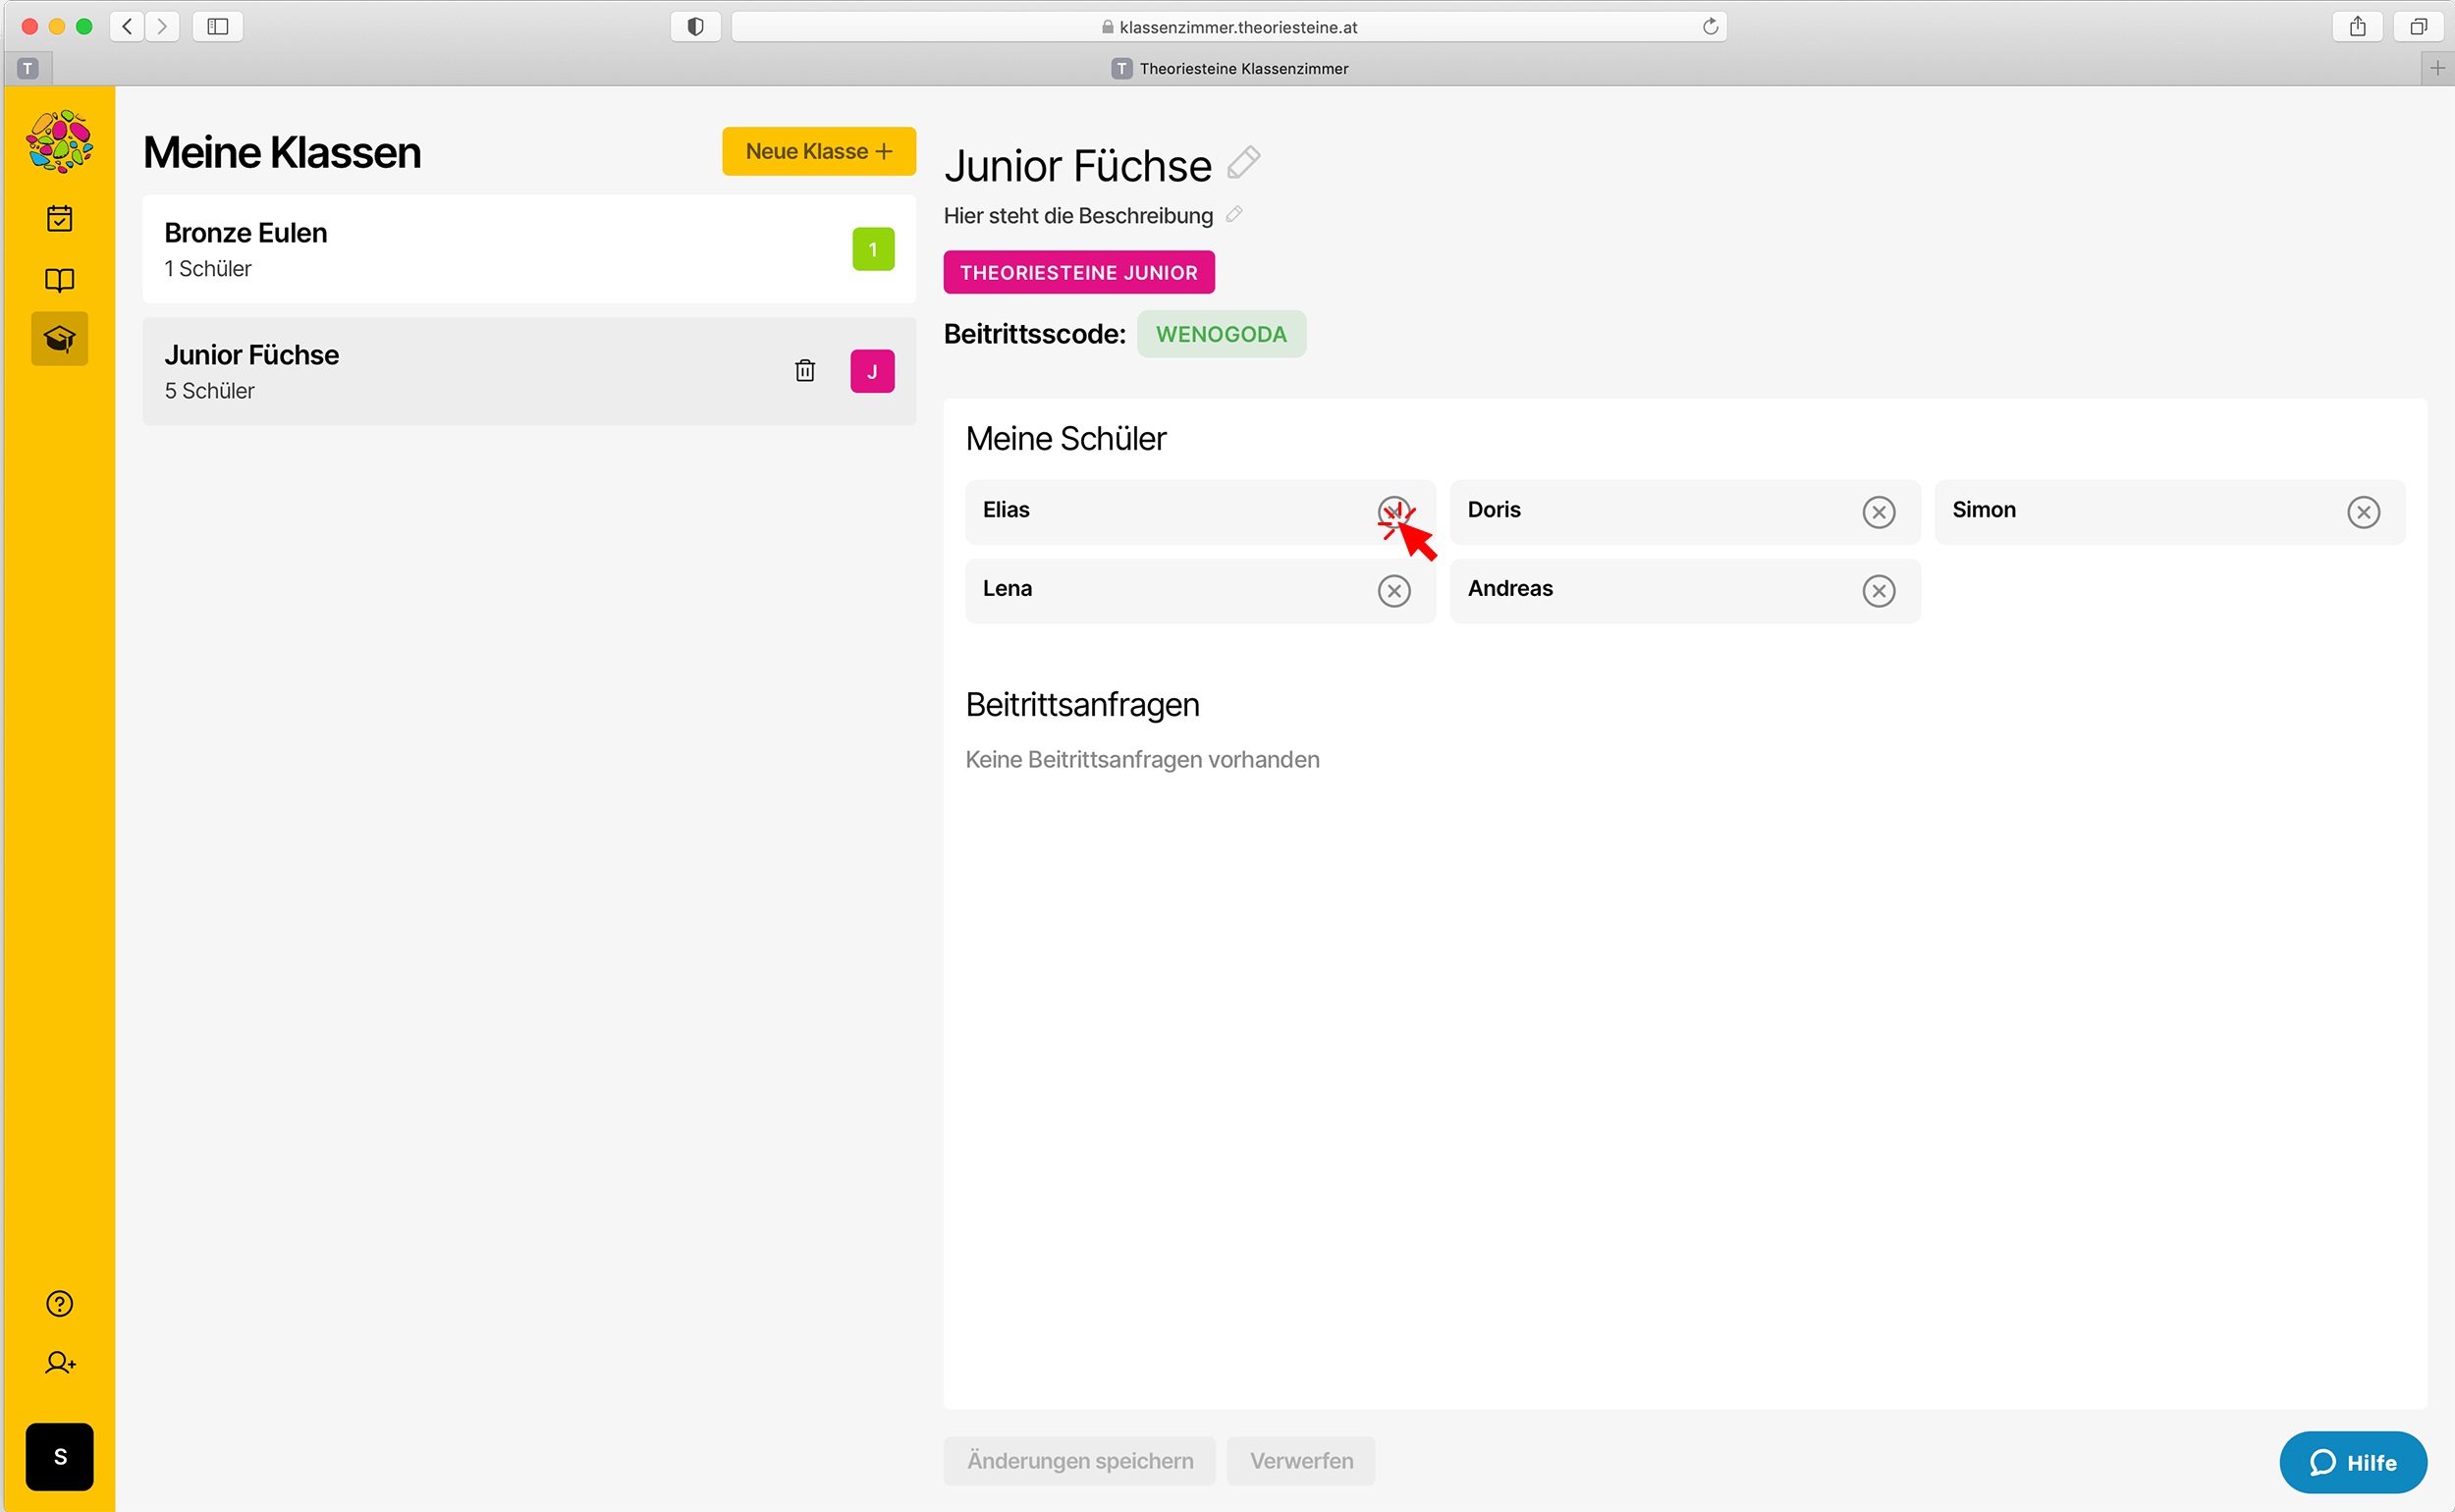The height and width of the screenshot is (1512, 2455).
Task: Remove student Andreas from the class
Action: click(1879, 591)
